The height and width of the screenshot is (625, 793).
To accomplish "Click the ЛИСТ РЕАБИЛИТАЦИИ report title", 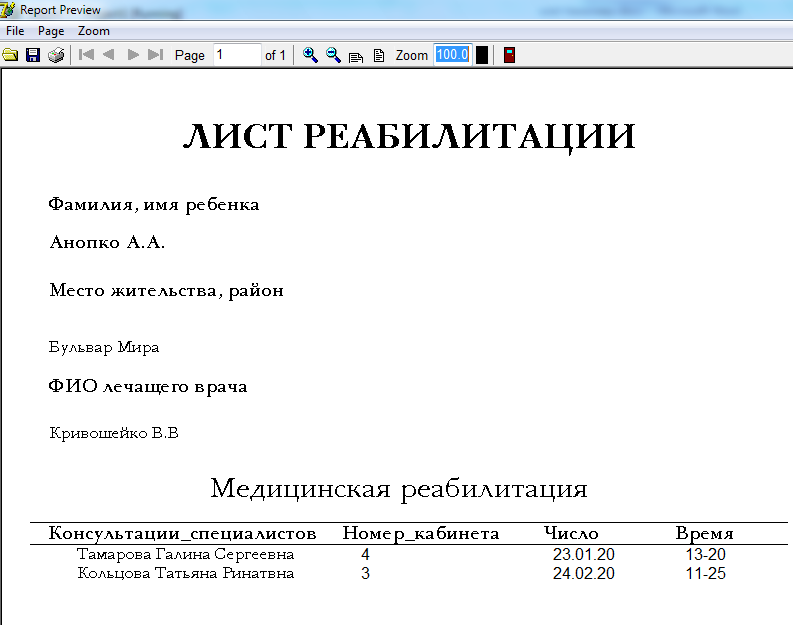I will click(409, 137).
